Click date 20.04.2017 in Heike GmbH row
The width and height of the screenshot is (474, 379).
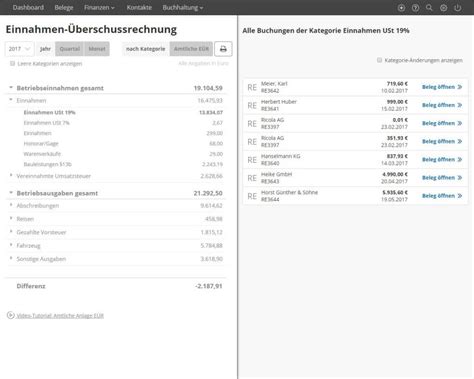coord(394,181)
